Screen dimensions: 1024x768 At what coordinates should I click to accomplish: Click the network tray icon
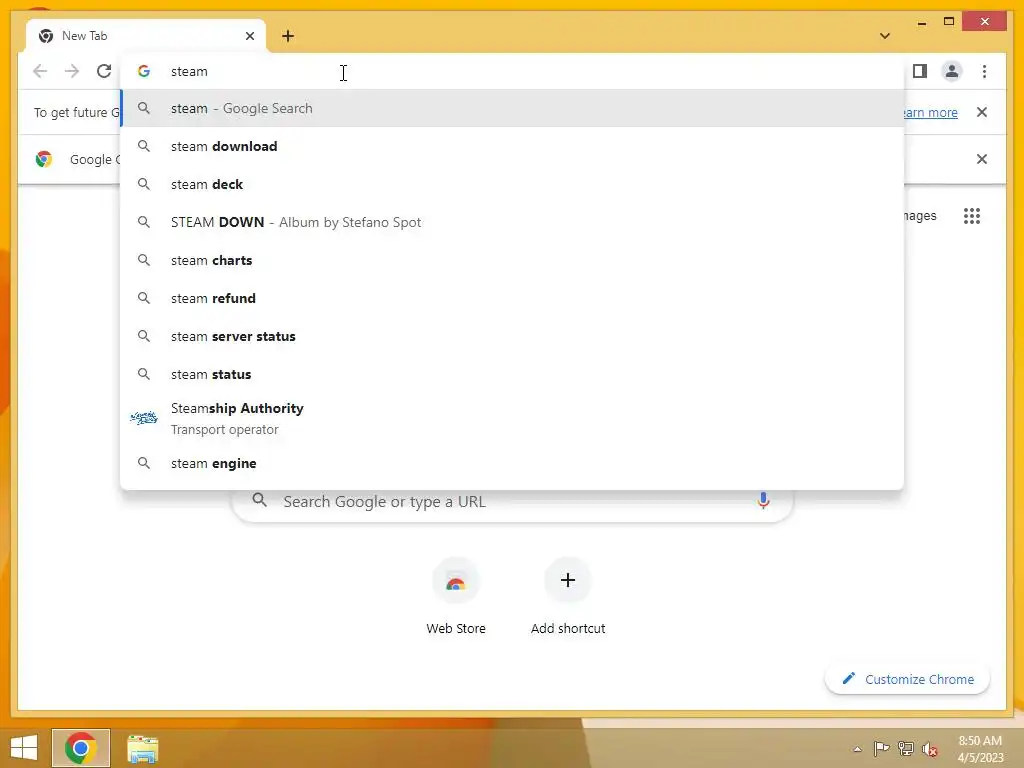coord(906,748)
